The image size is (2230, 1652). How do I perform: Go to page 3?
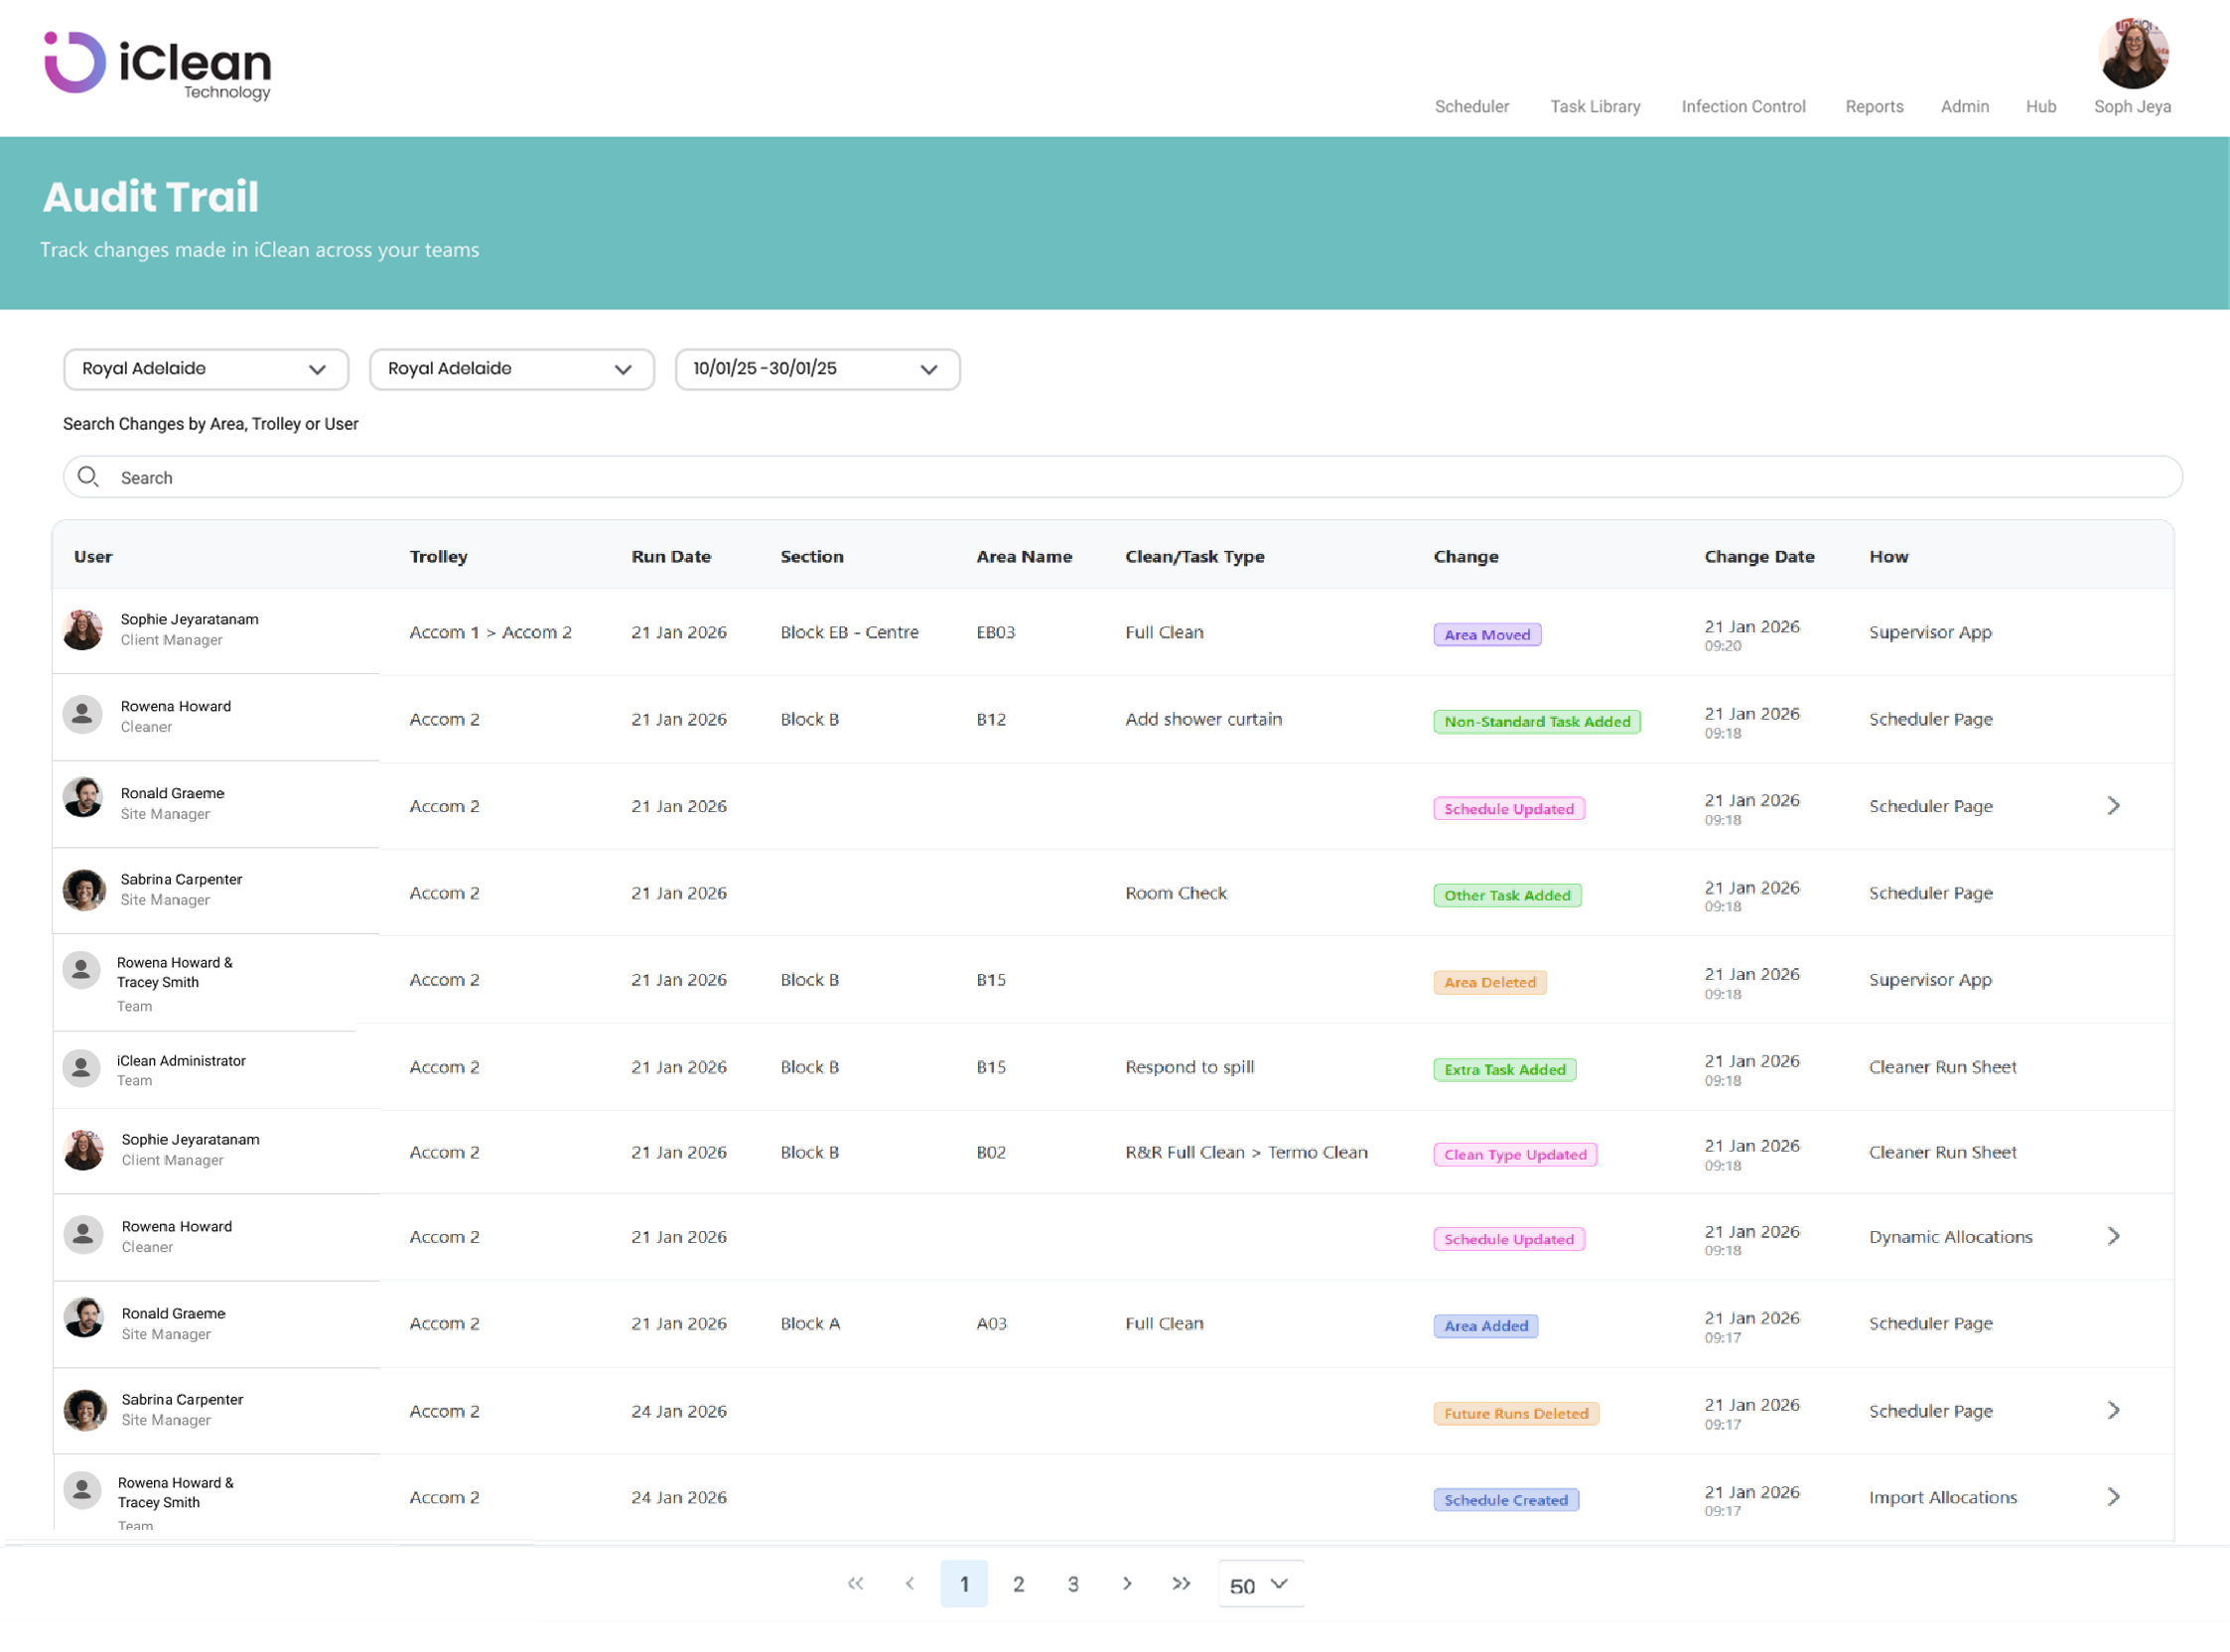tap(1073, 1584)
